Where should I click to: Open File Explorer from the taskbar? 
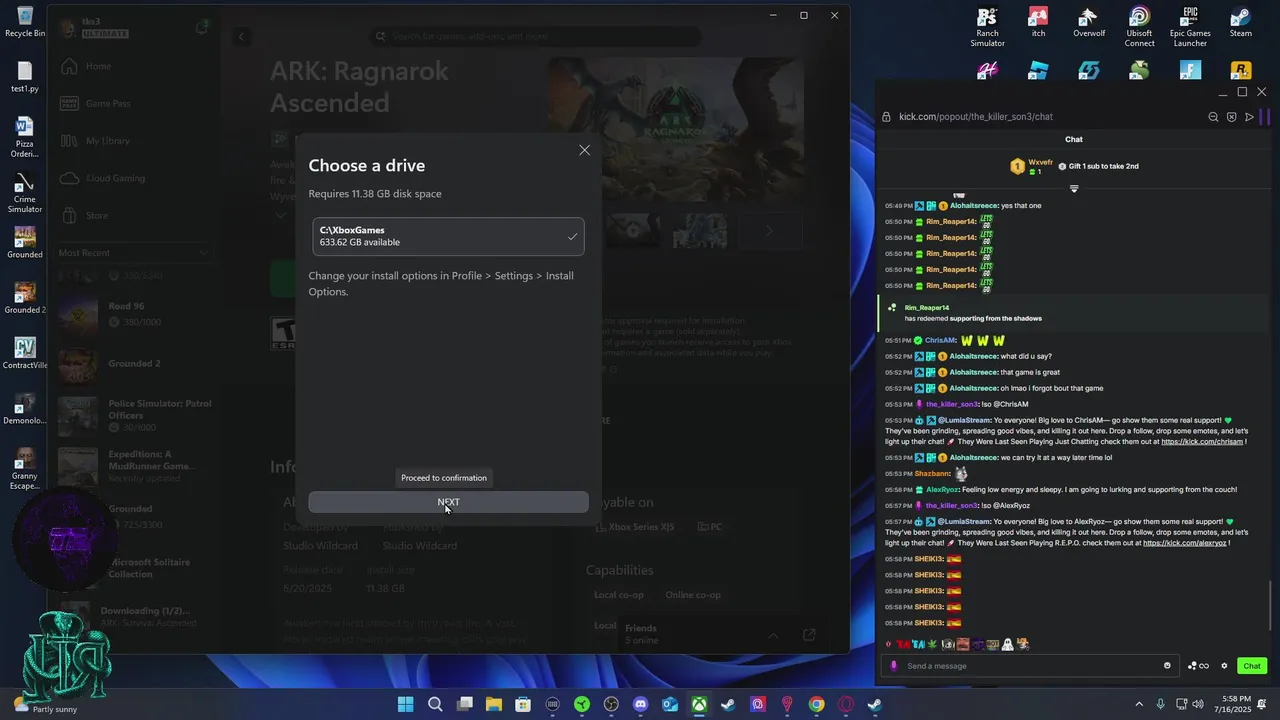[493, 705]
